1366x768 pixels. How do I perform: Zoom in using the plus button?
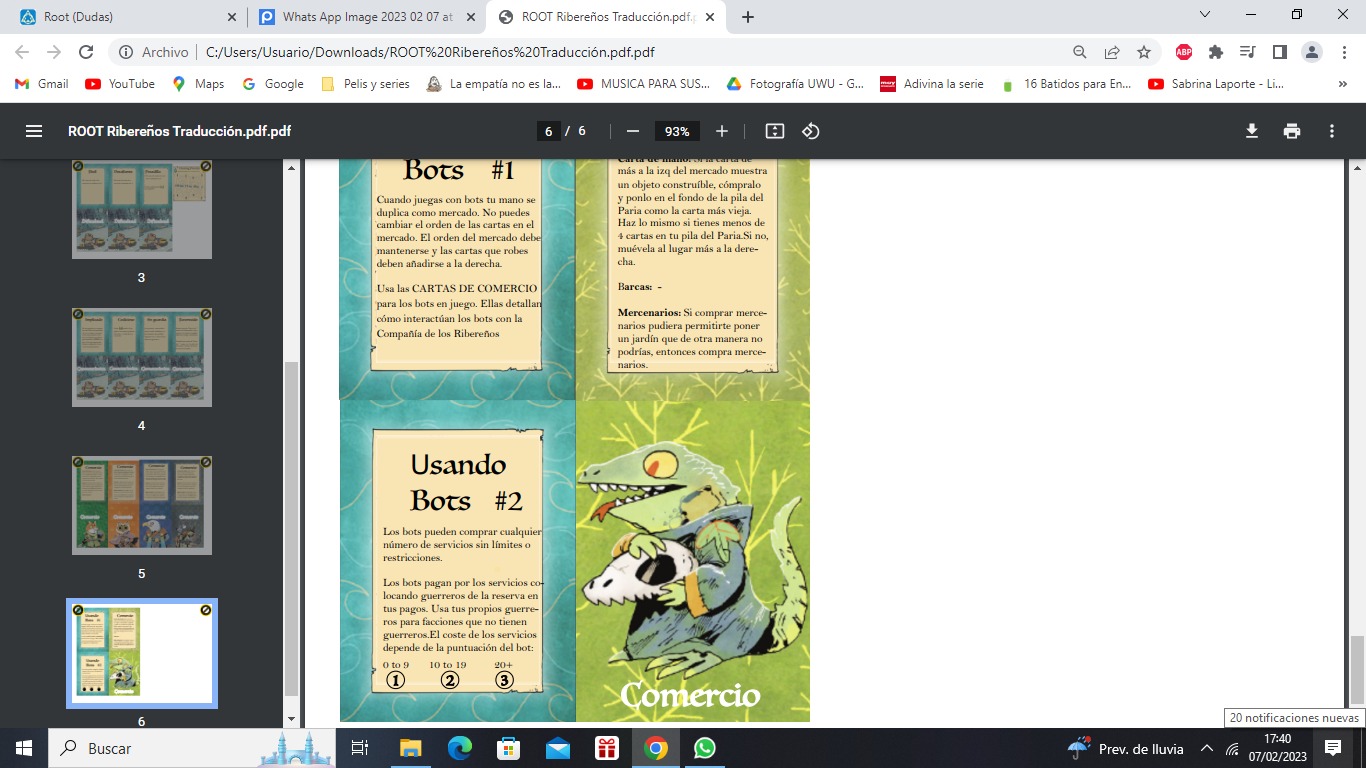point(722,131)
